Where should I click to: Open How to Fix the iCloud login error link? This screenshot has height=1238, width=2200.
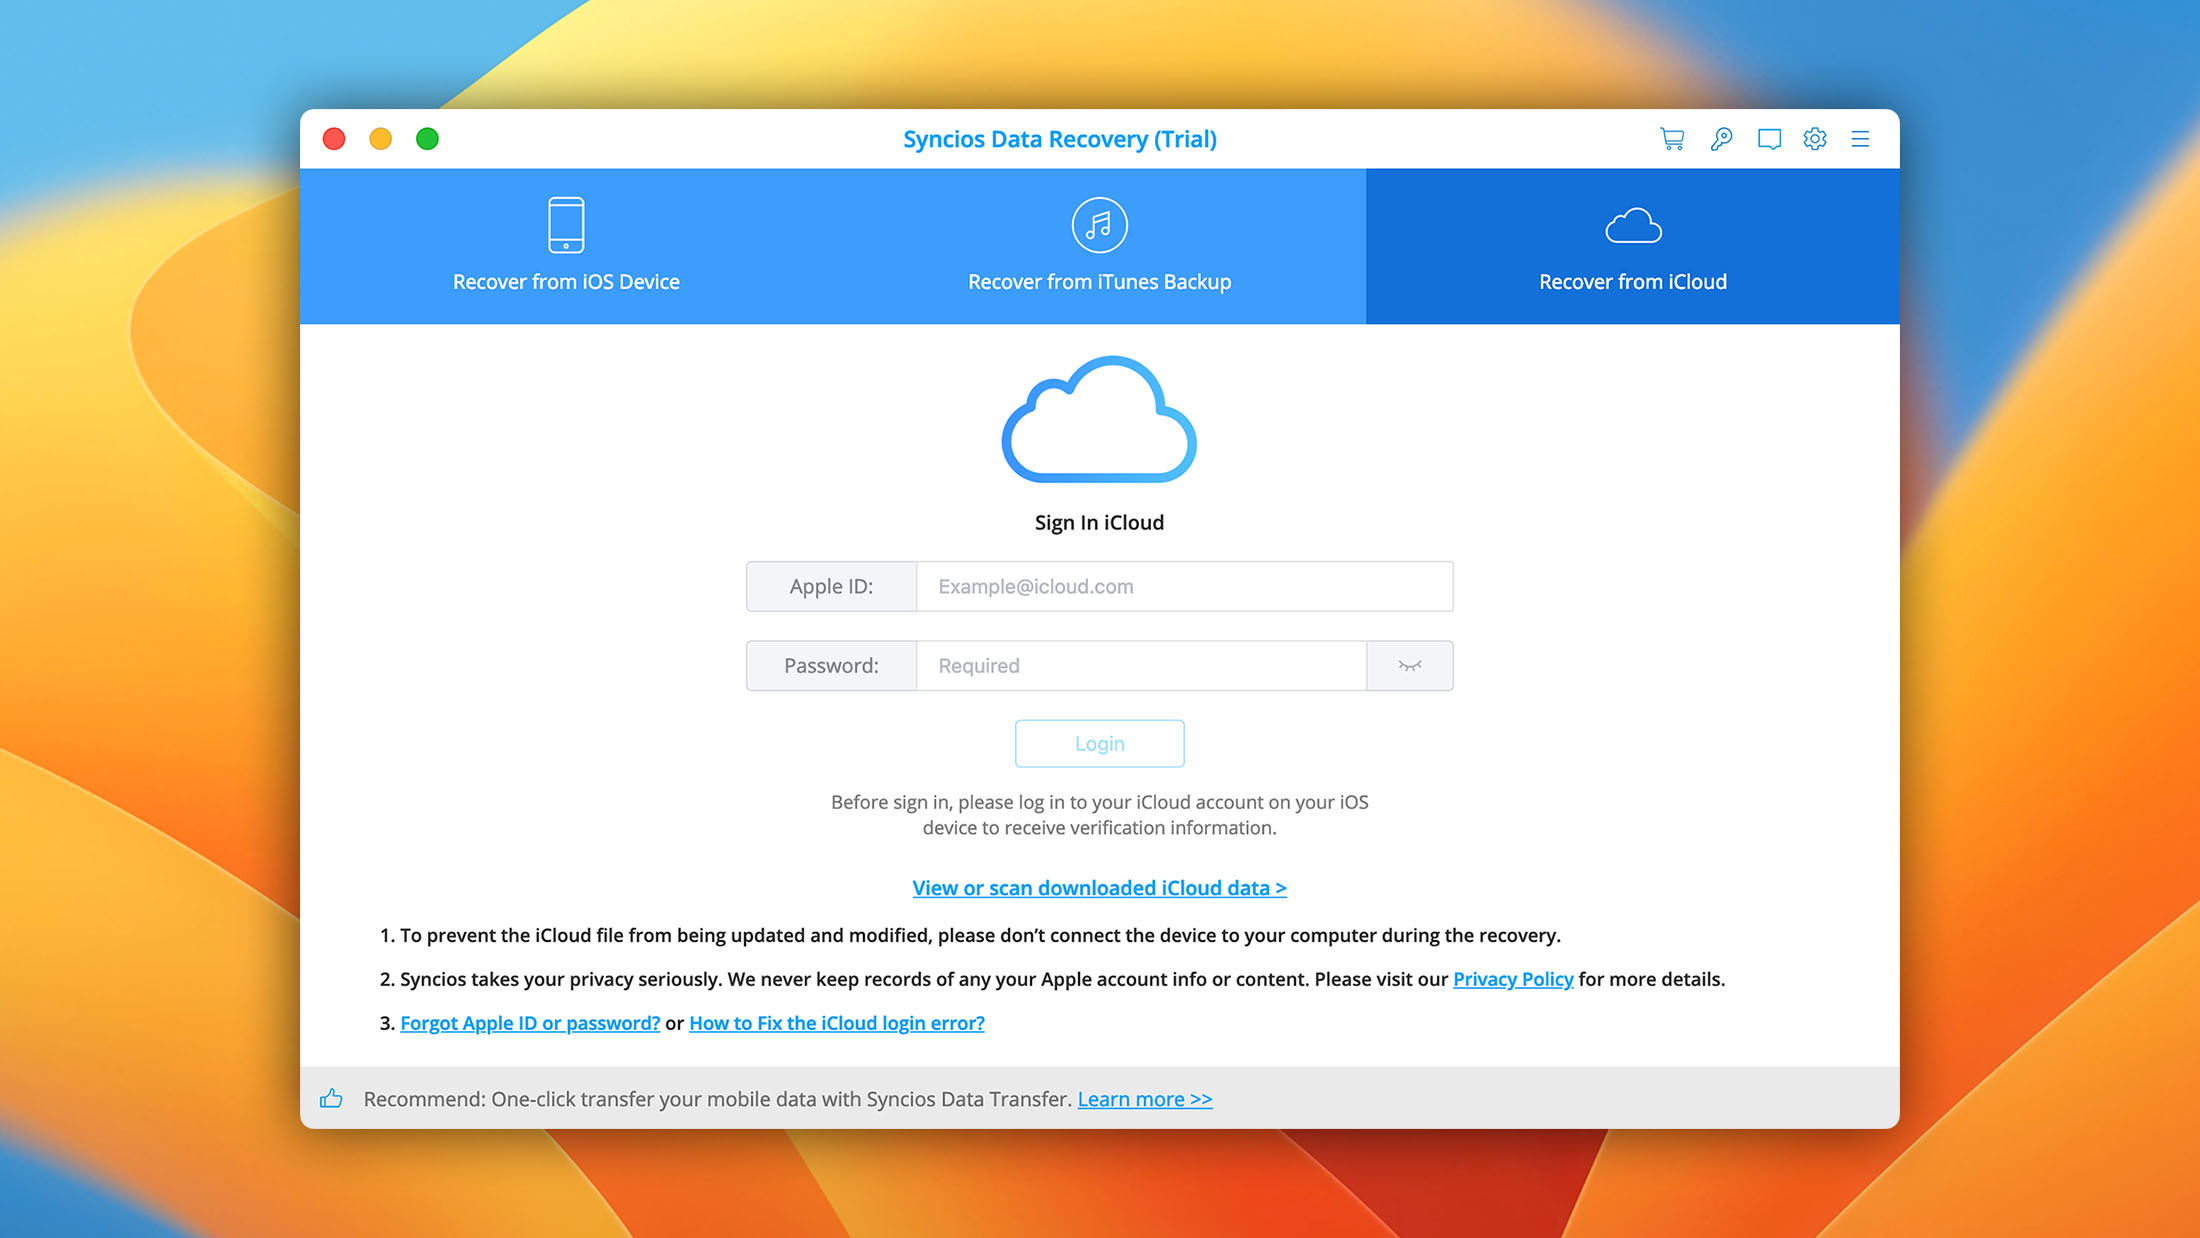point(837,1023)
